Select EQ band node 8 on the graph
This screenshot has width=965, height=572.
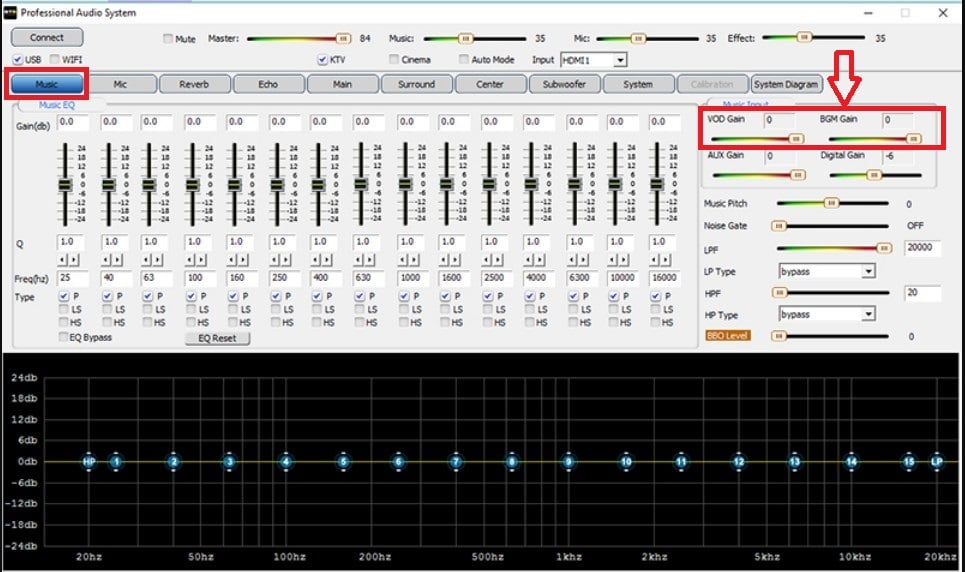512,462
